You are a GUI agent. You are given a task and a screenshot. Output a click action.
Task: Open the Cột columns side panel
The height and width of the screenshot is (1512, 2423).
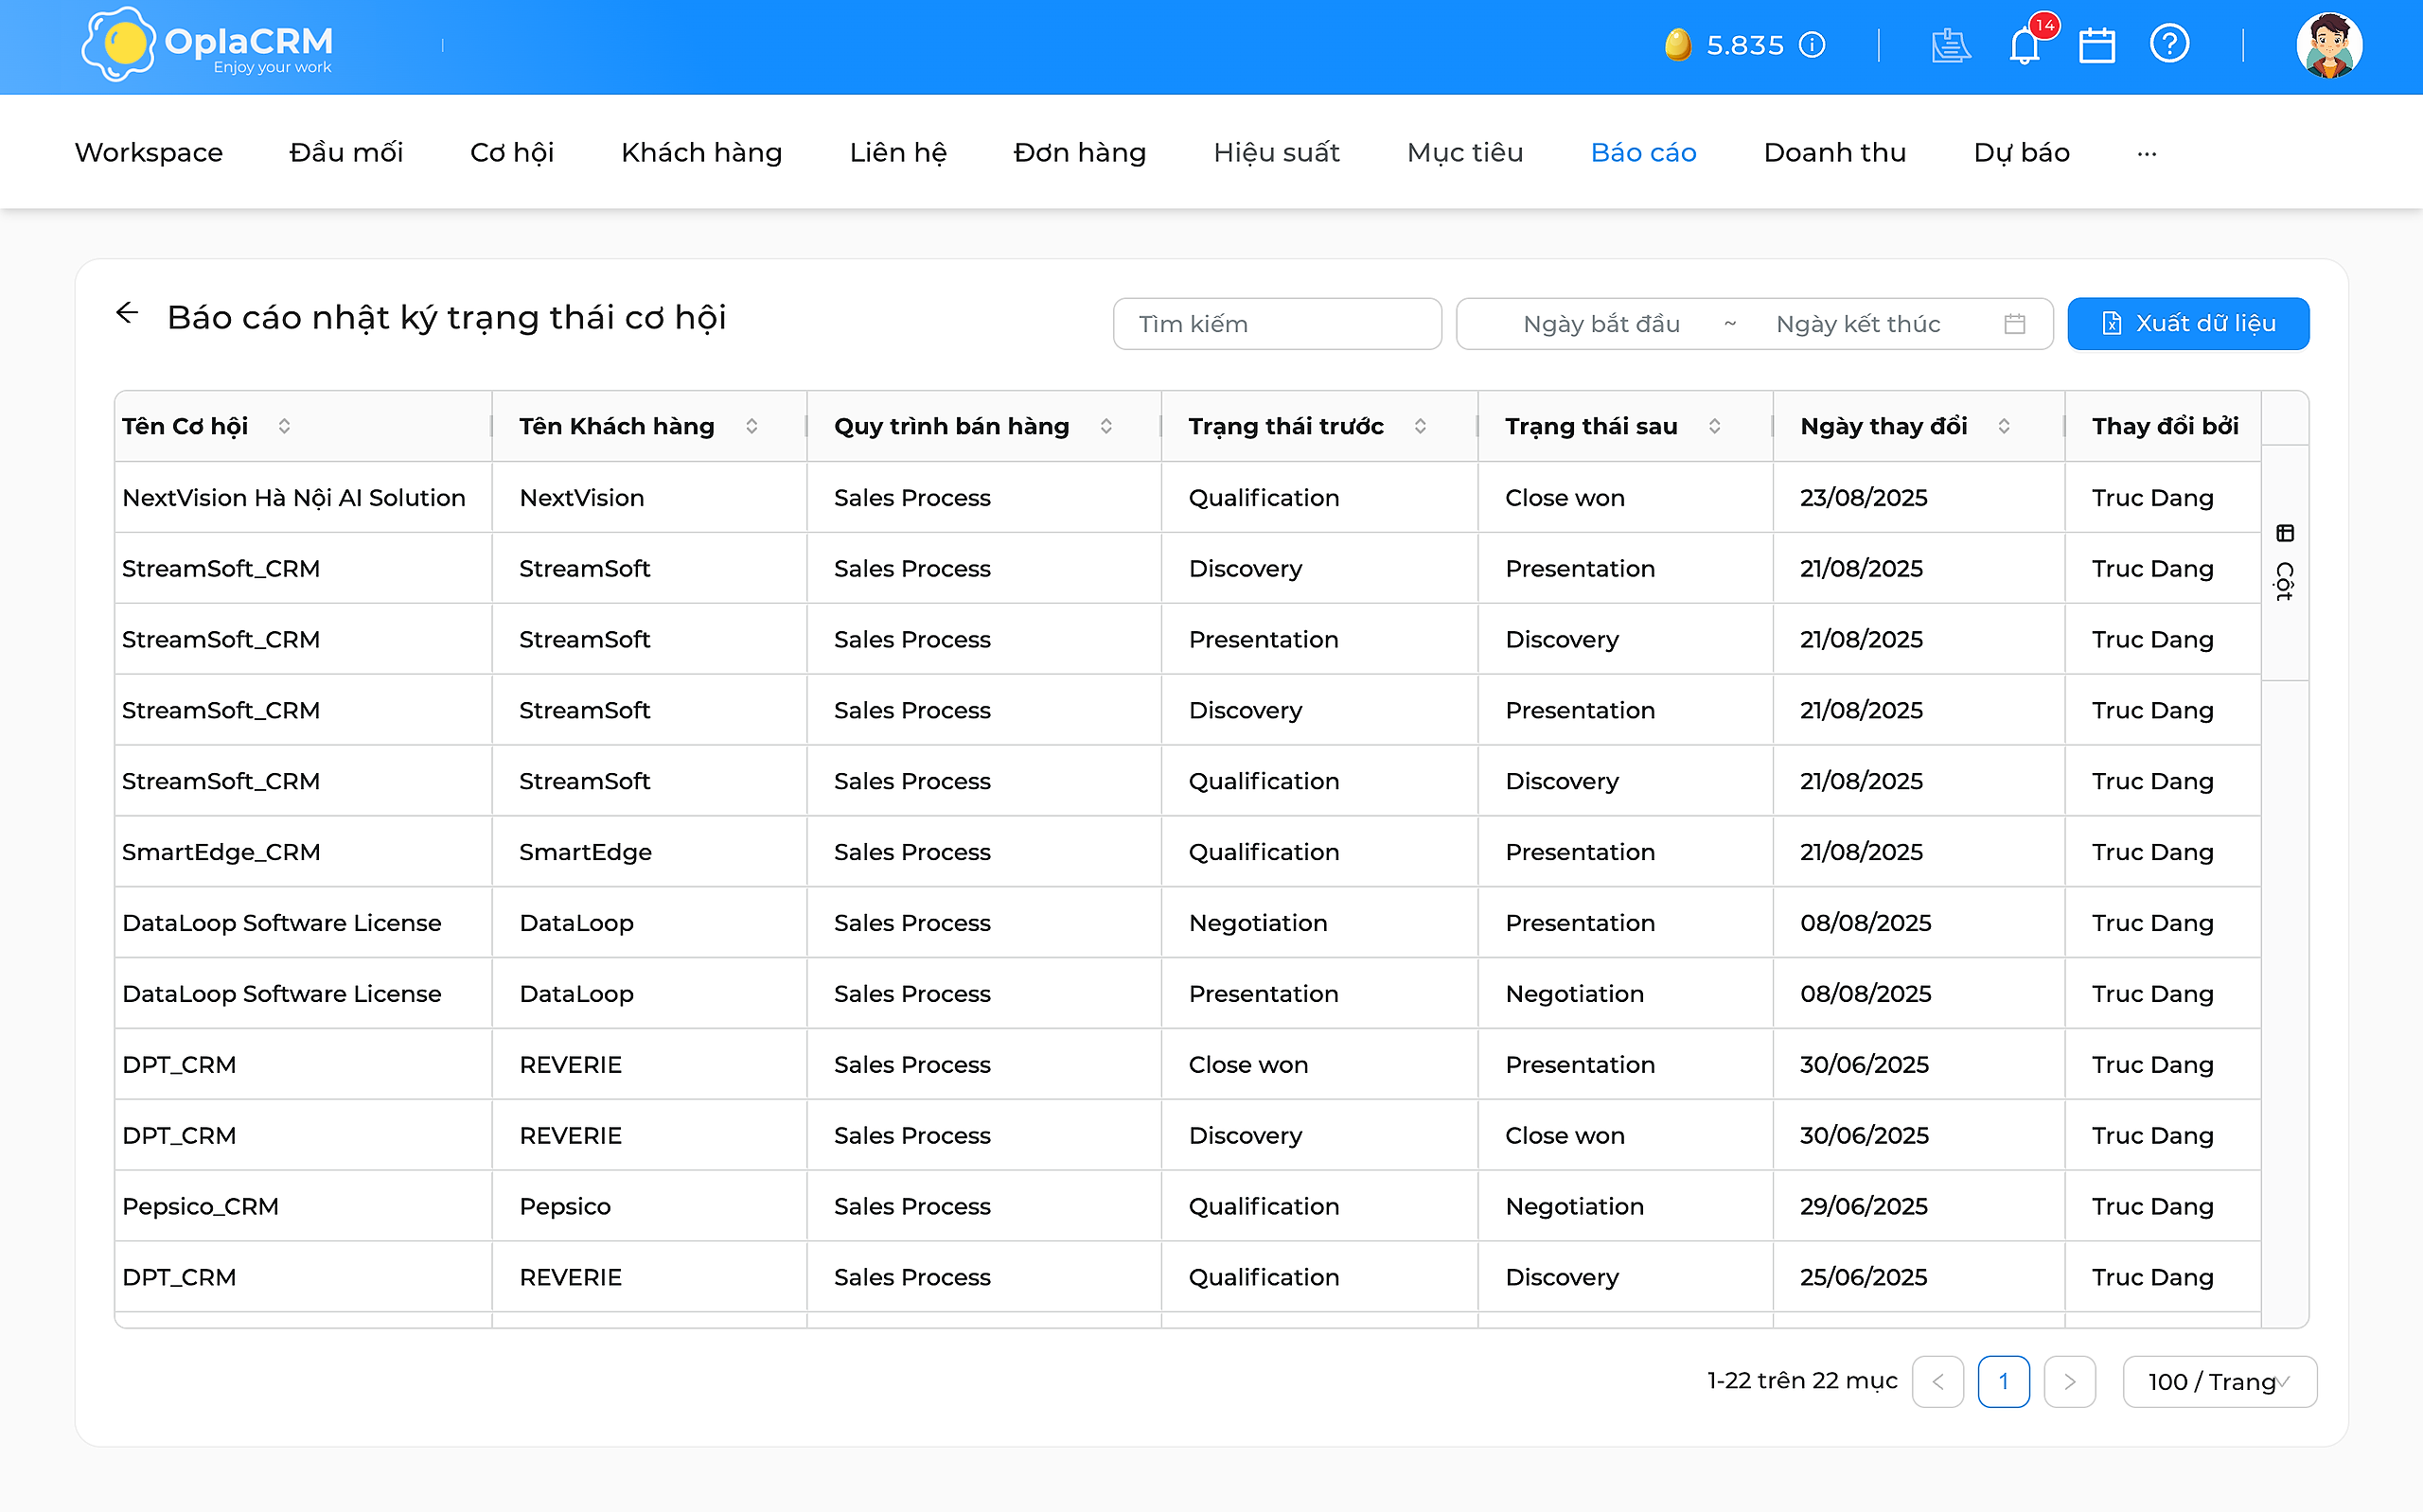2285,562
